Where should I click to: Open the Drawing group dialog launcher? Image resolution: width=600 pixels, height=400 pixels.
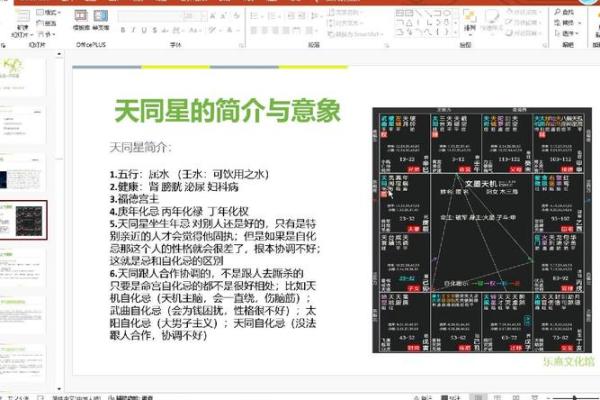coord(545,45)
